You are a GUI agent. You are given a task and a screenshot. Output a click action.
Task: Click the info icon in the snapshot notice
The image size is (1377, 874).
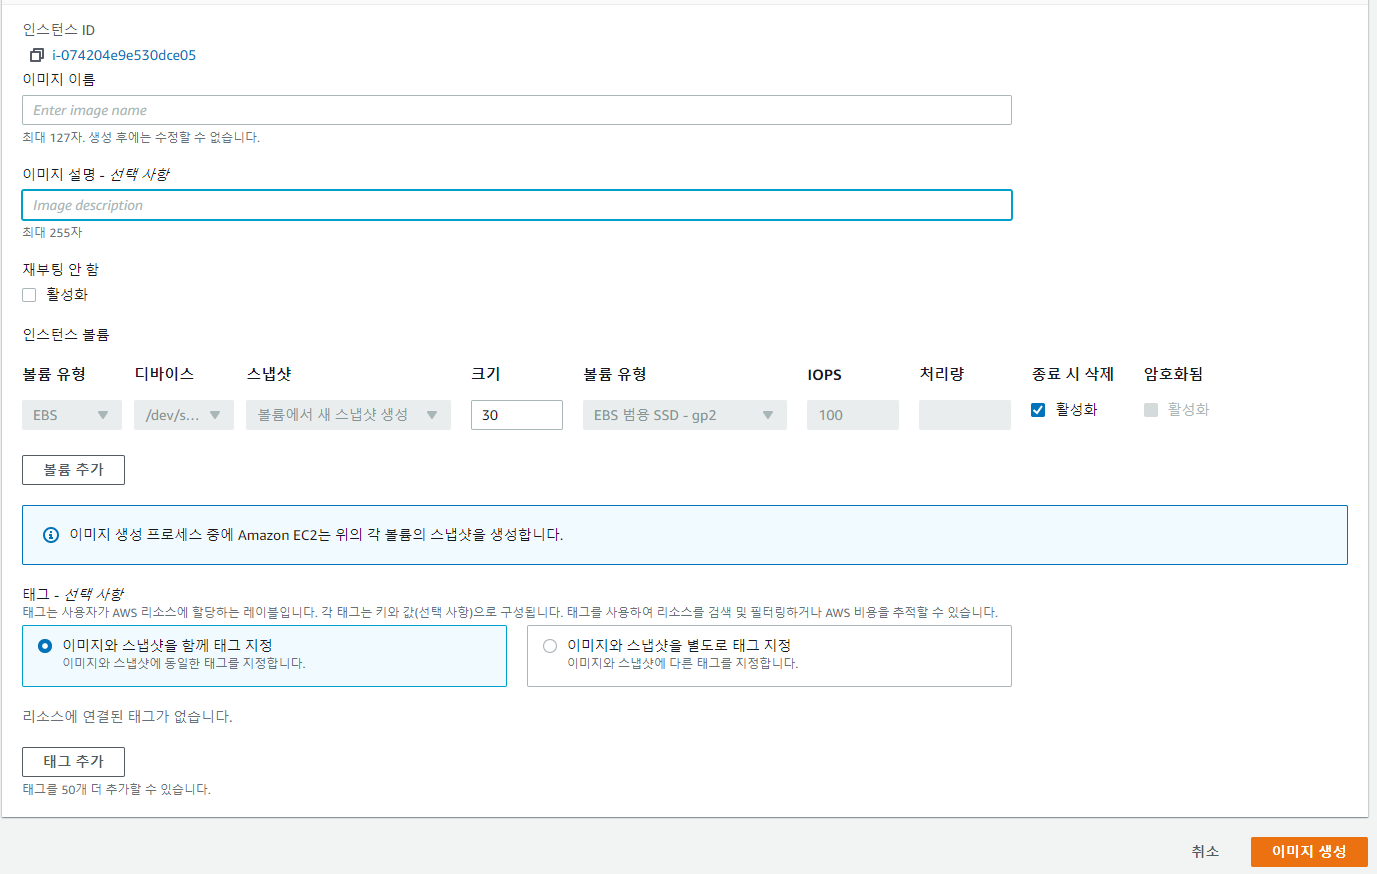51,535
